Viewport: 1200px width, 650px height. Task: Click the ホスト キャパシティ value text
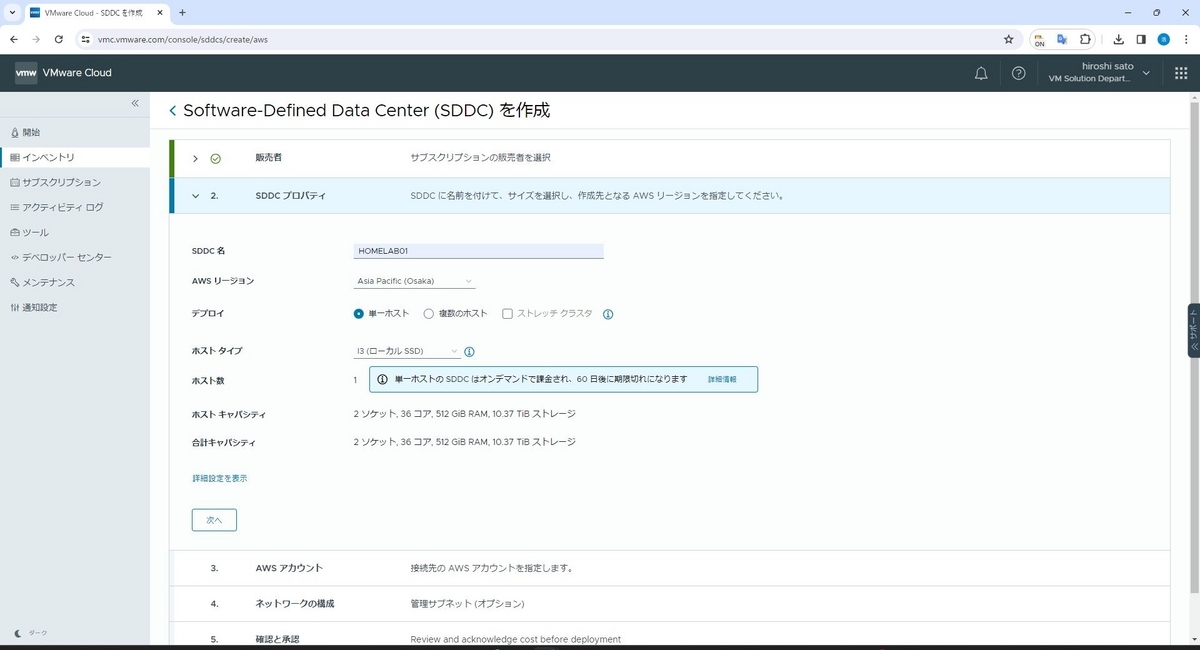tap(465, 413)
